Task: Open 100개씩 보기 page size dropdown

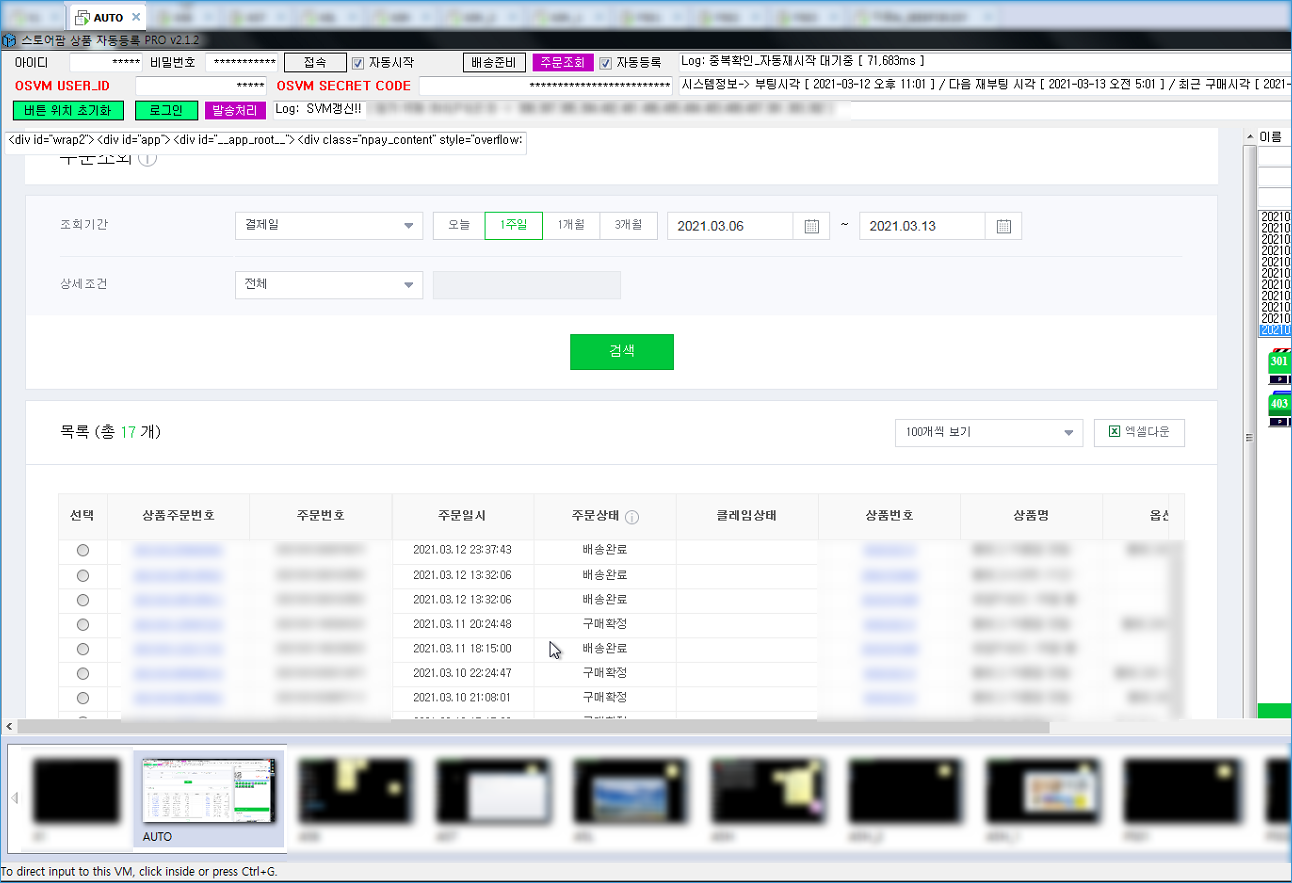Action: tap(989, 433)
